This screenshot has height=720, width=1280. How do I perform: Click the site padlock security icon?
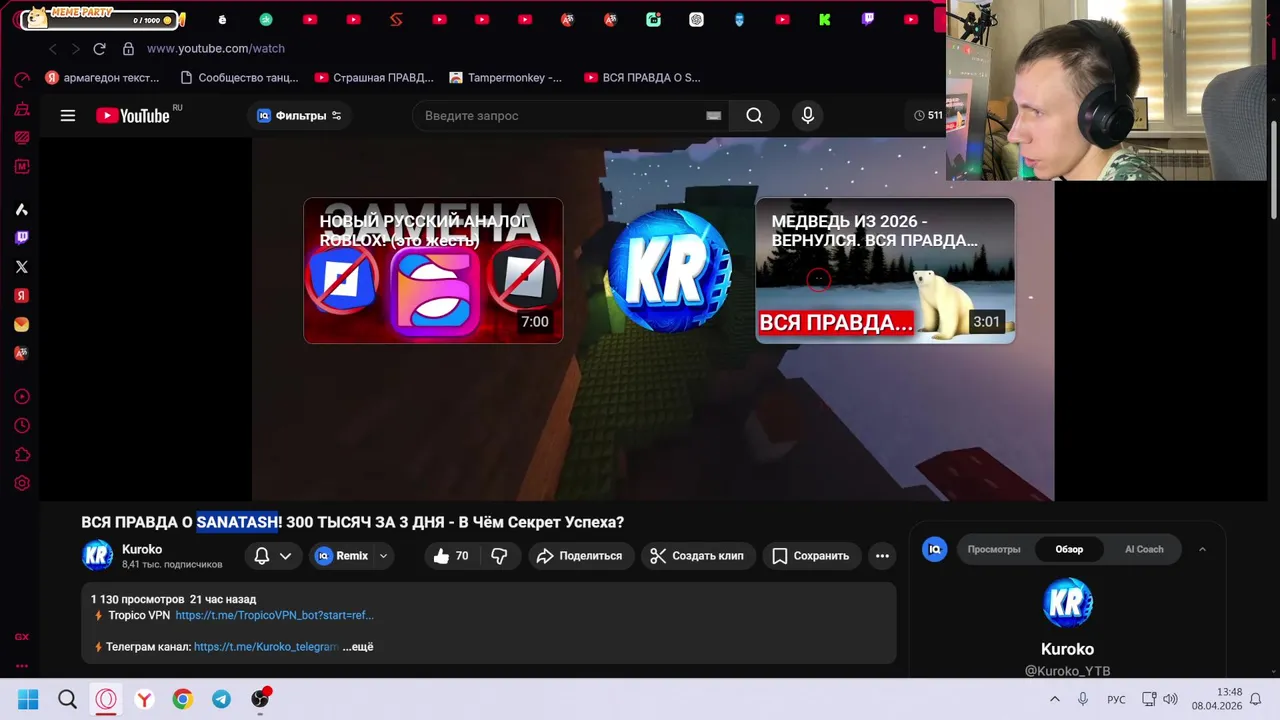pos(128,48)
